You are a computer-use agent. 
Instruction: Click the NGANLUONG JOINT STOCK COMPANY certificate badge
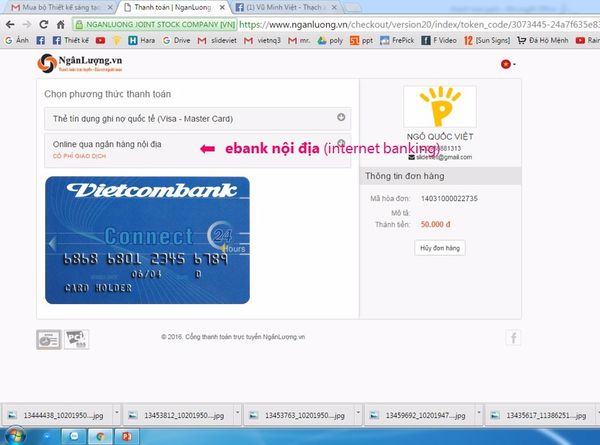[x=155, y=24]
